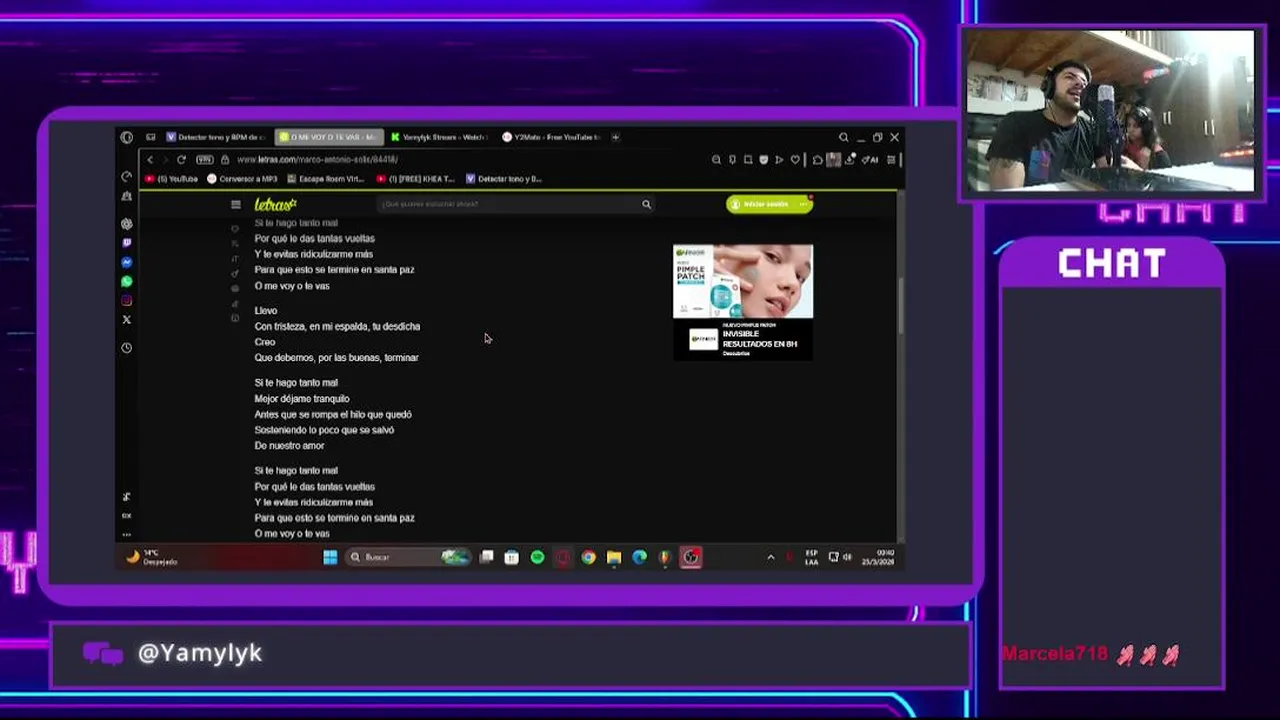Click lyric 'Que debemos, por las buenas, terminar'
The height and width of the screenshot is (720, 1280).
point(336,358)
